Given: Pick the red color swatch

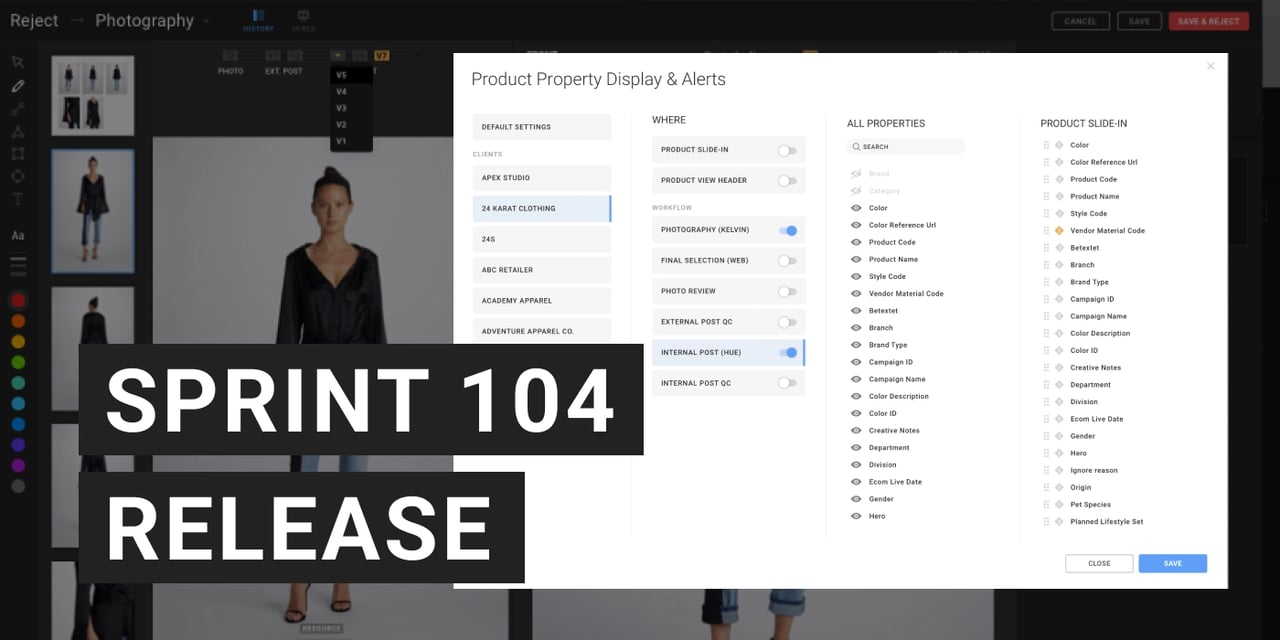Looking at the screenshot, I should coord(18,300).
